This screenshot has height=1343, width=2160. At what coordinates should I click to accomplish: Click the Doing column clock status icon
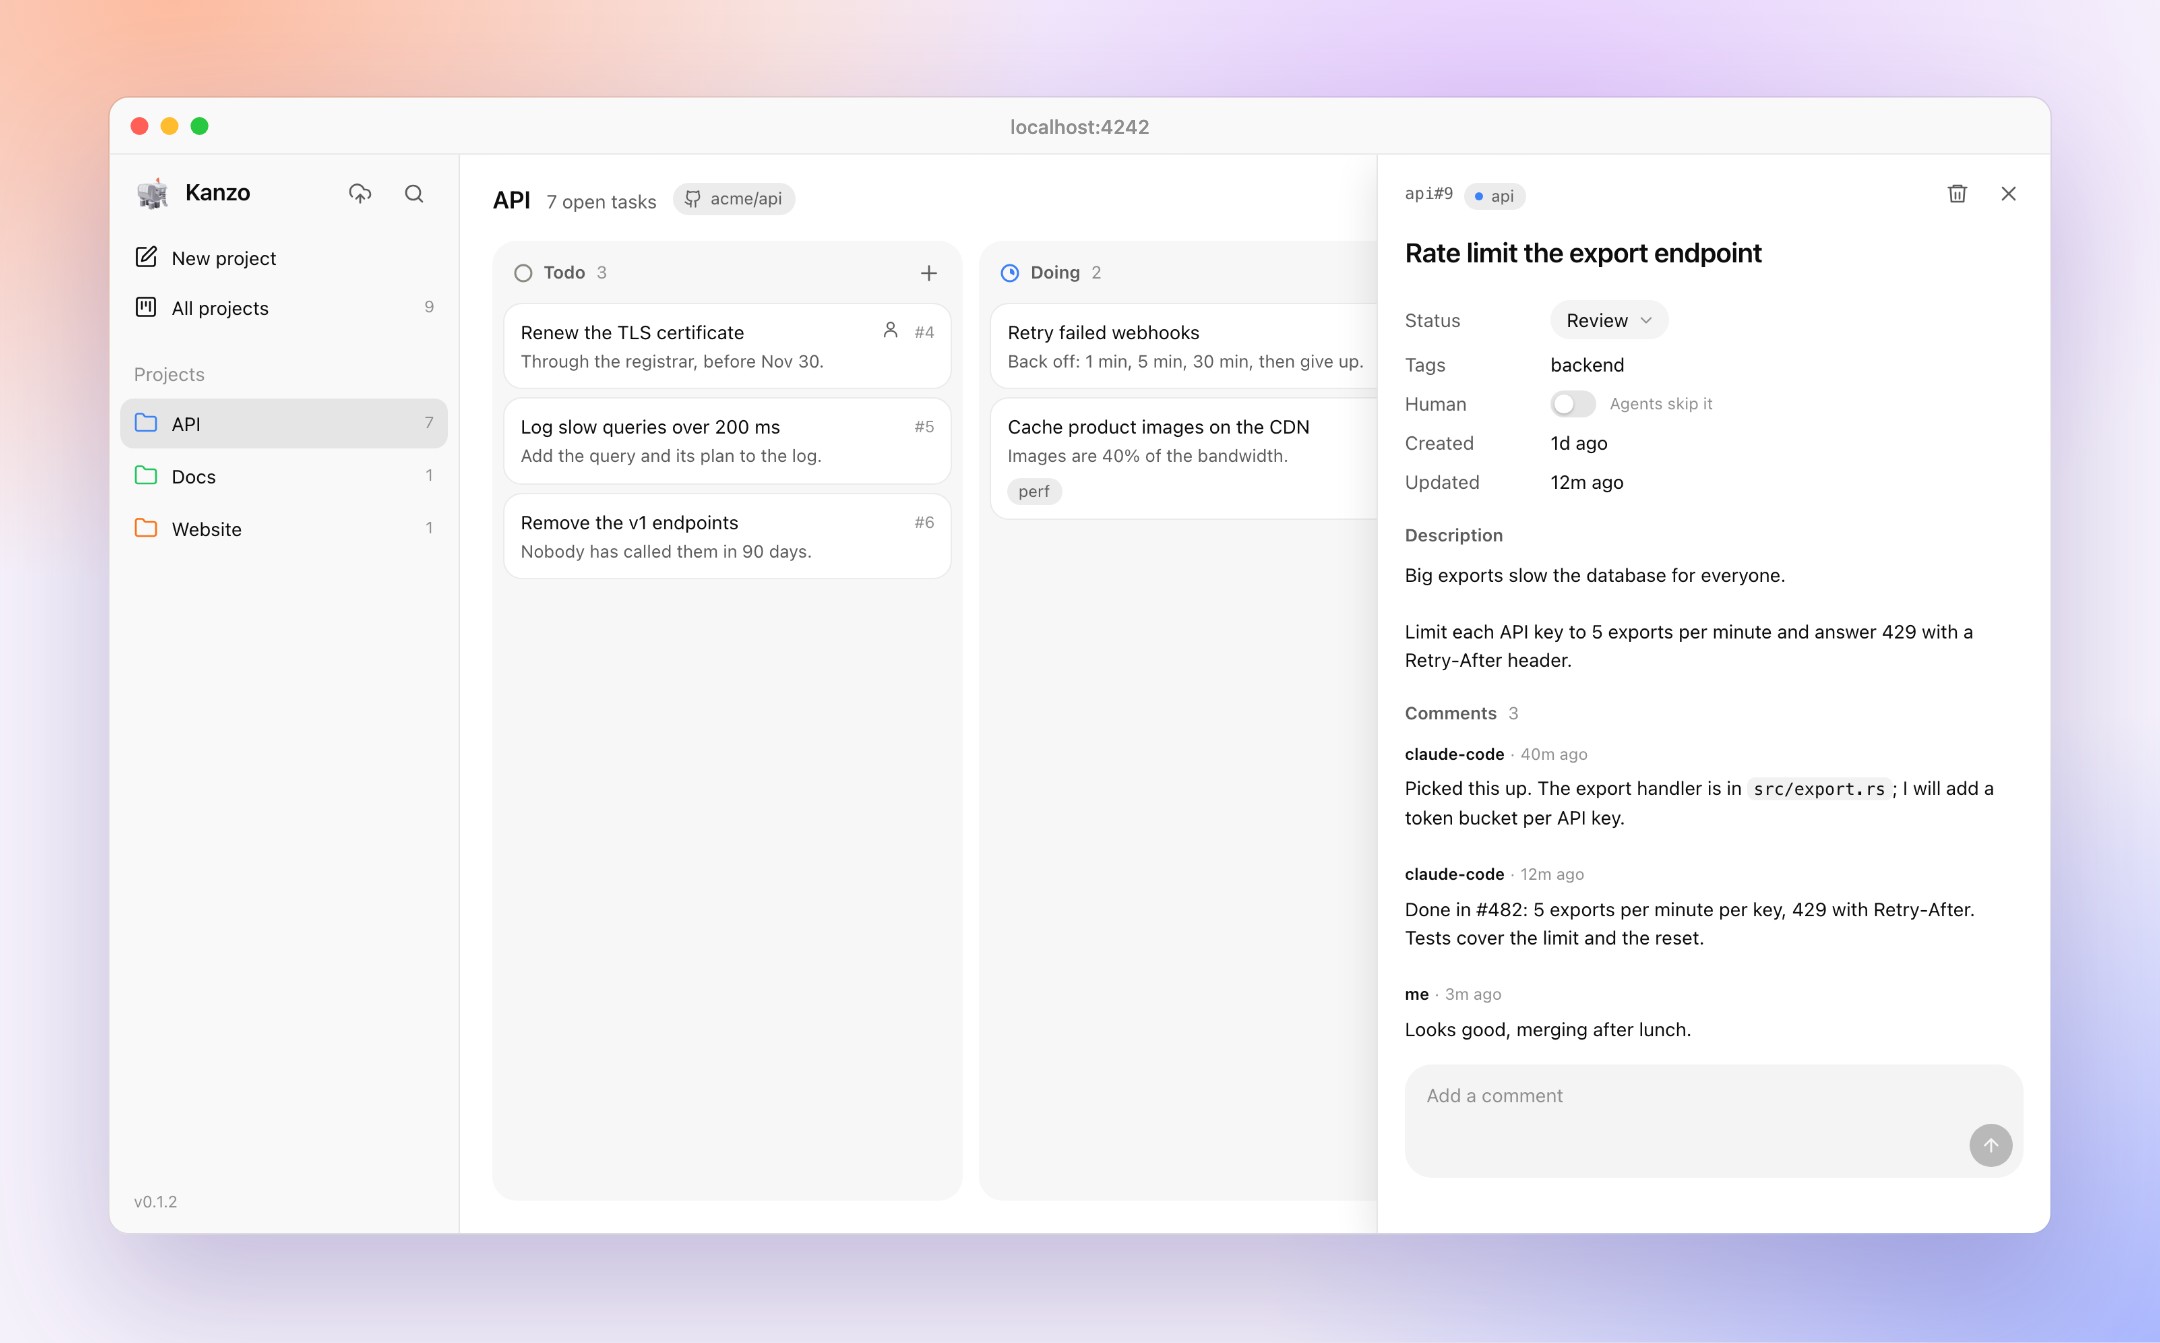tap(1010, 273)
